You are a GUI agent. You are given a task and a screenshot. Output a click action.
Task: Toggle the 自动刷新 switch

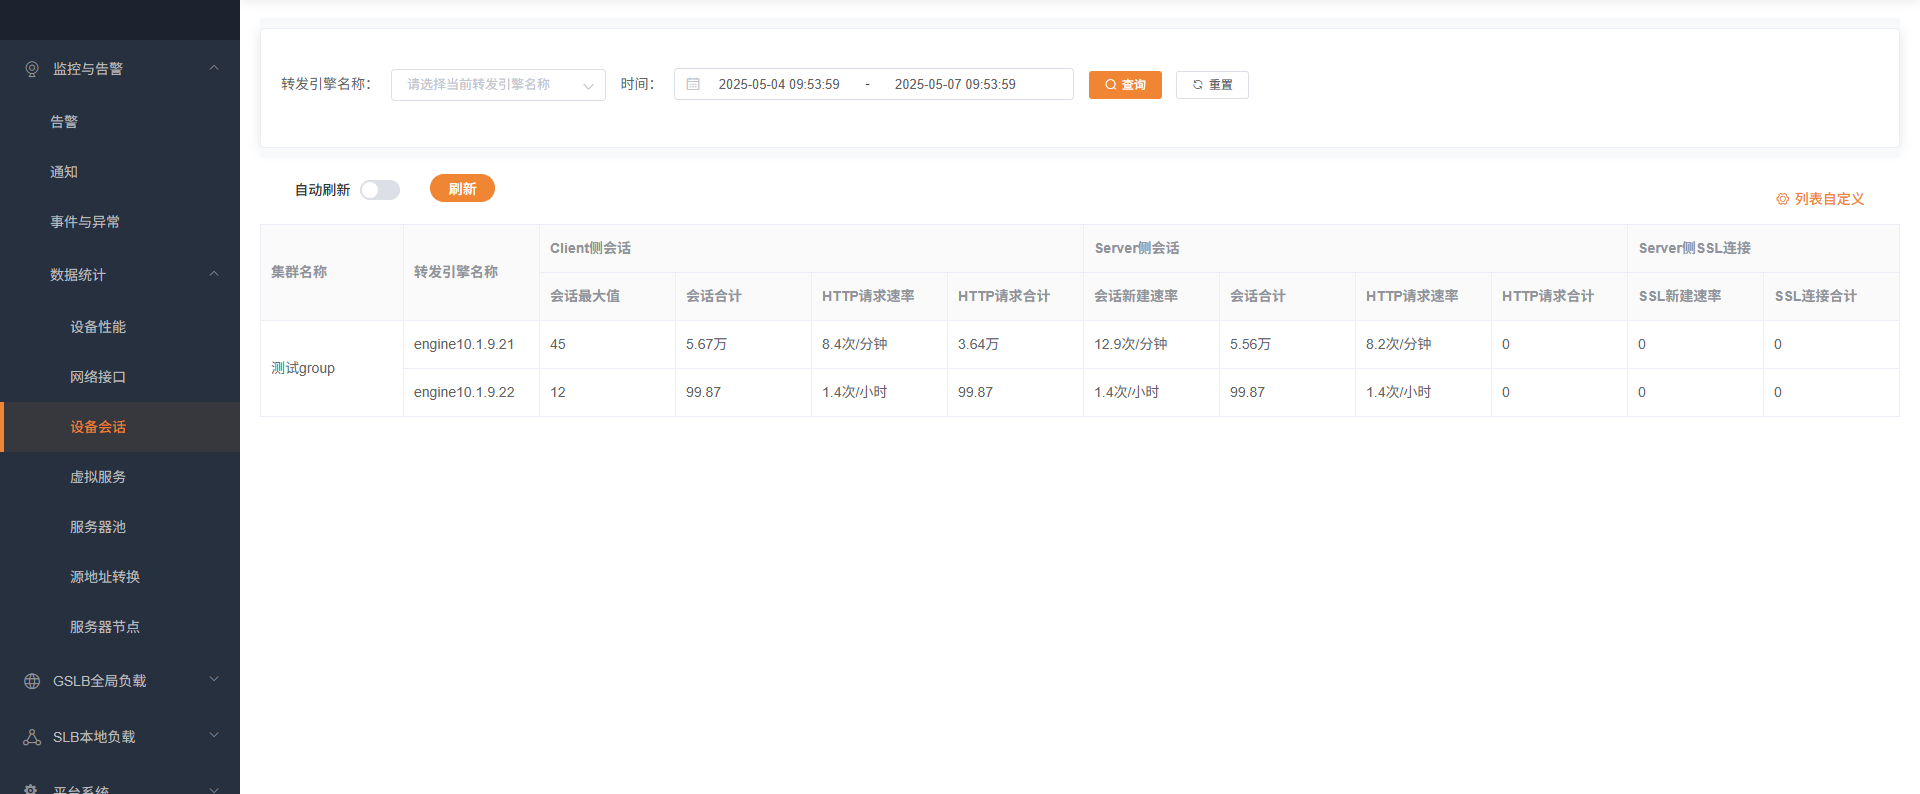(380, 190)
